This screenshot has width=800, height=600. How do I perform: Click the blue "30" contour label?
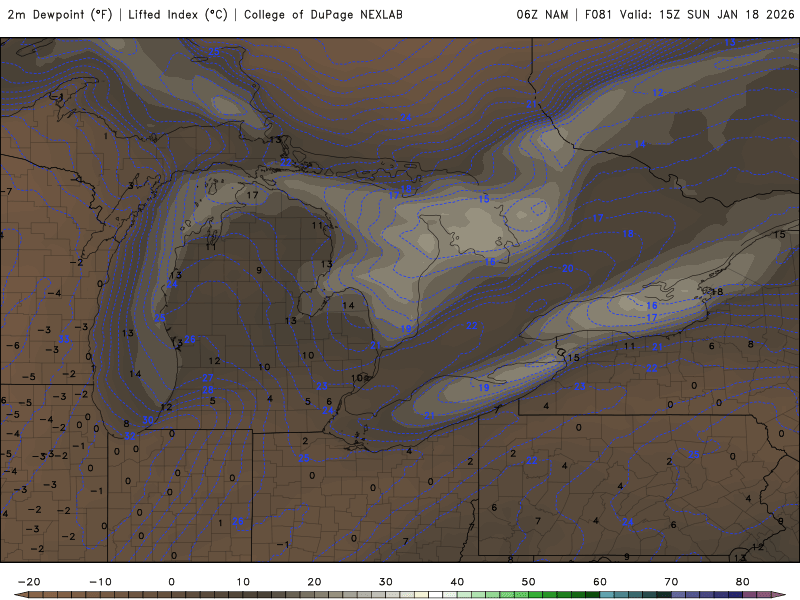(x=147, y=420)
